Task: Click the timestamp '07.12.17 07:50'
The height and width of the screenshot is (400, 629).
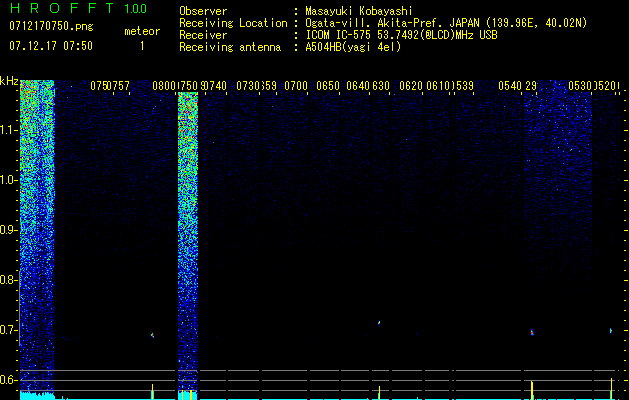Action: click(51, 46)
